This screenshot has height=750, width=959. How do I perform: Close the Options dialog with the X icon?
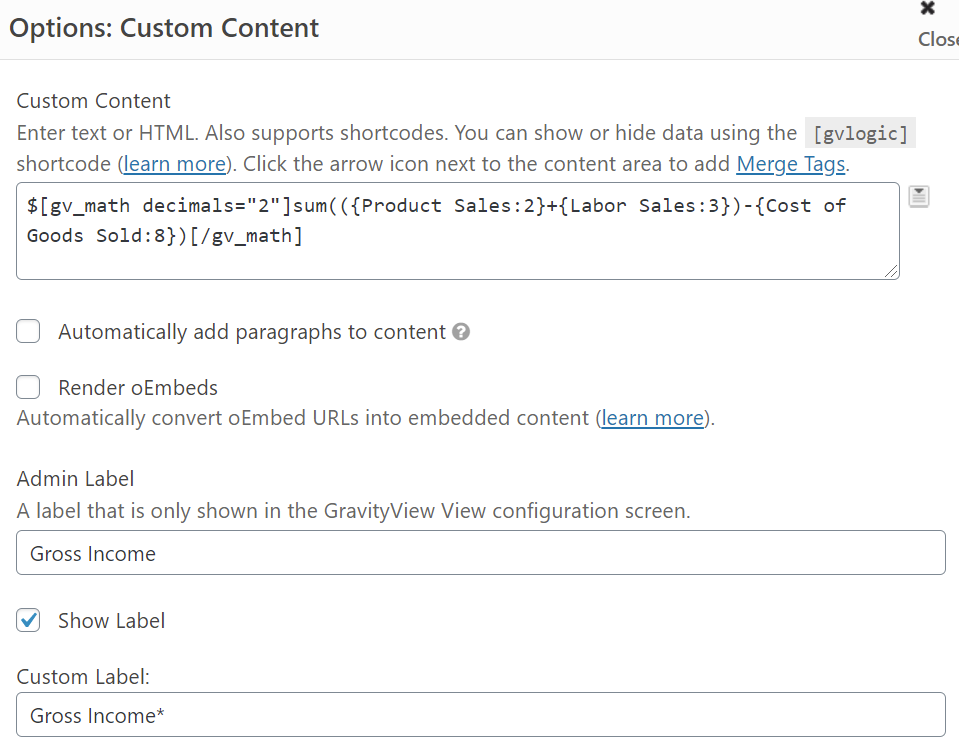tap(928, 9)
